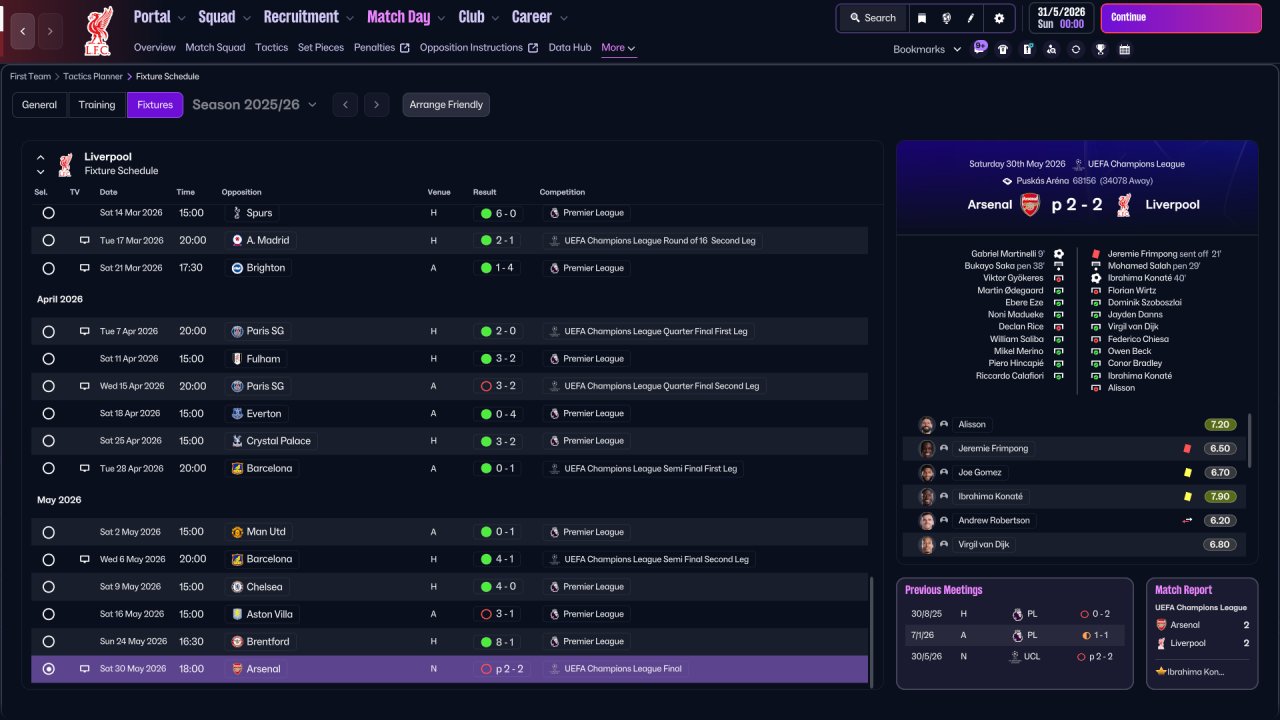Viewport: 1280px width, 720px height.
Task: Open the Tactics Planner breadcrumb link
Action: click(93, 76)
